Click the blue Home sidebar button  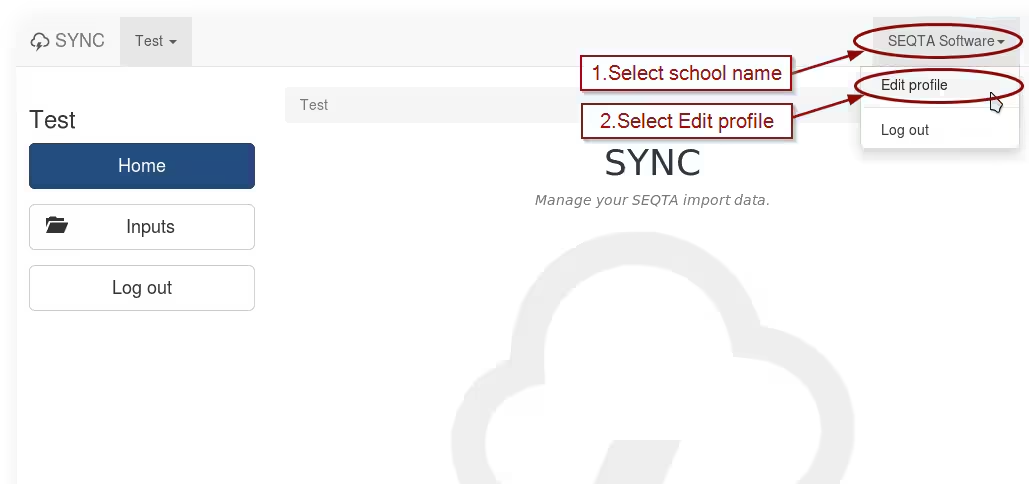pyautogui.click(x=142, y=166)
